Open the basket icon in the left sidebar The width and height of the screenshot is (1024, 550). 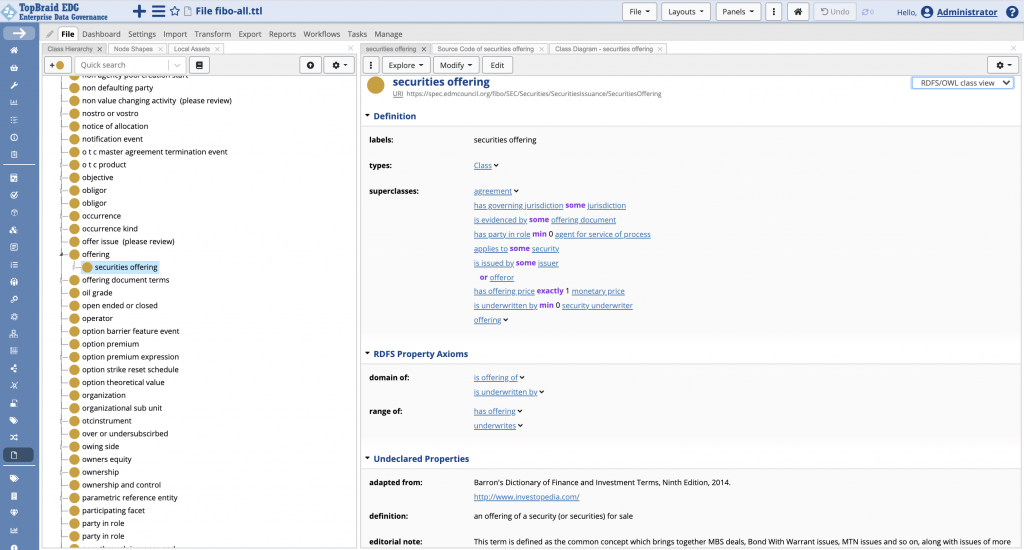pyautogui.click(x=14, y=68)
